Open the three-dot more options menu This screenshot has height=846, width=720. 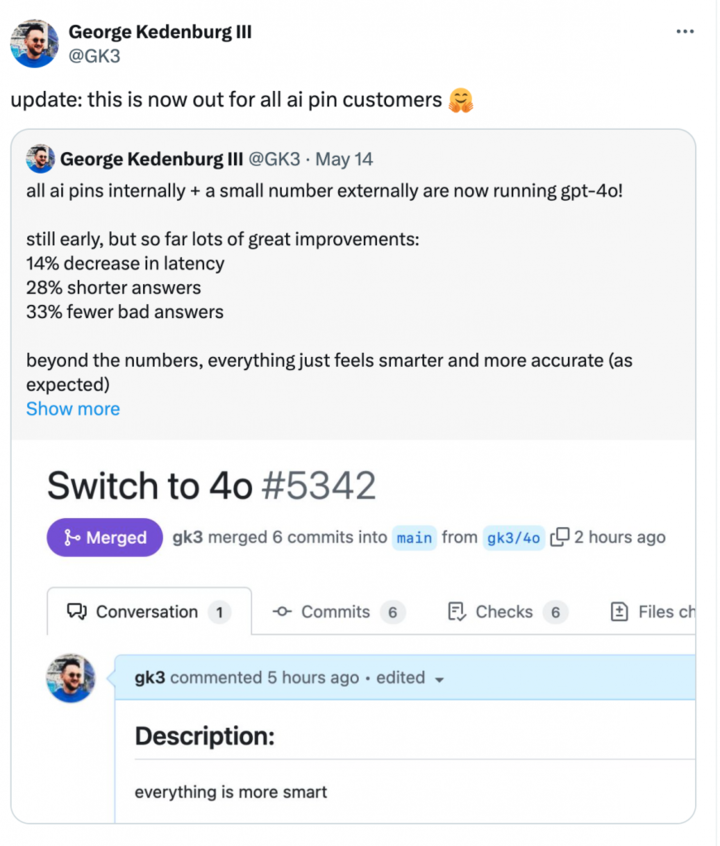(685, 31)
